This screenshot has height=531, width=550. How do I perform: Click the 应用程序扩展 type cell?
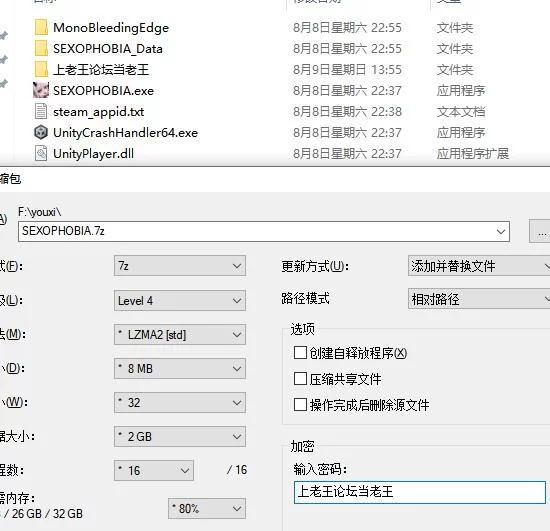pyautogui.click(x=472, y=154)
